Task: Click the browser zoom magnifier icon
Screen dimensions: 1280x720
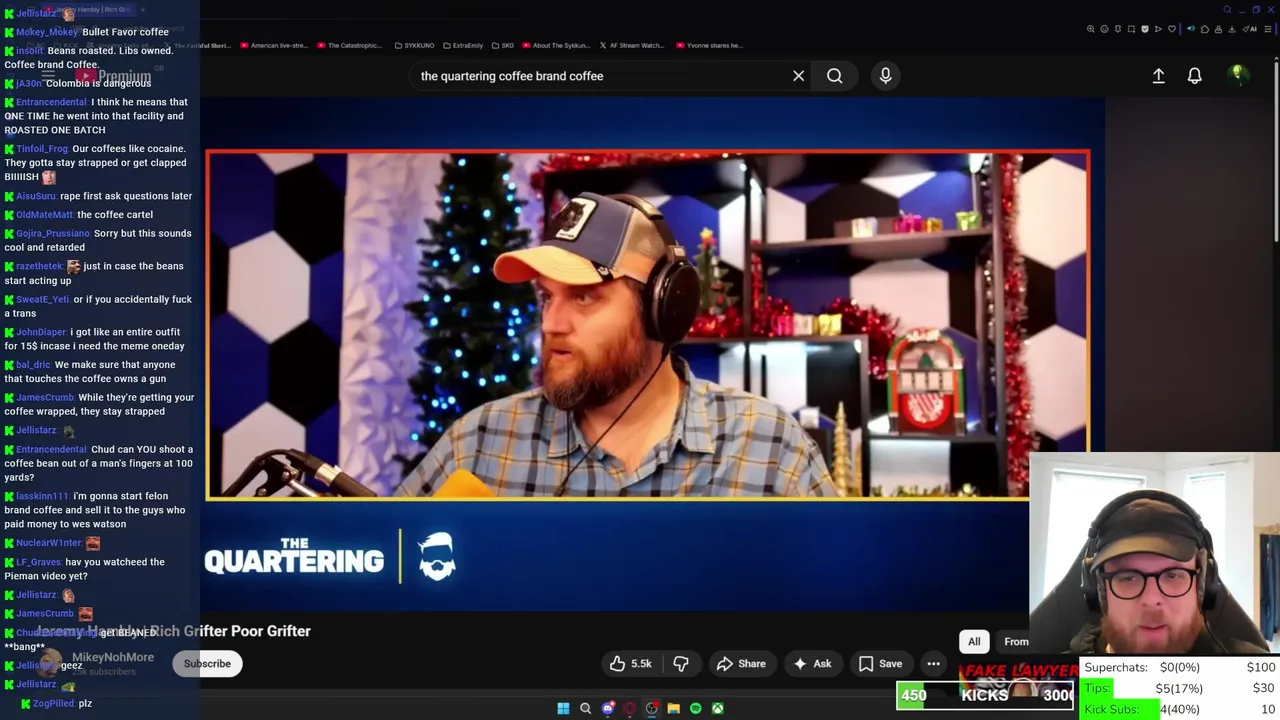Action: click(x=1091, y=29)
